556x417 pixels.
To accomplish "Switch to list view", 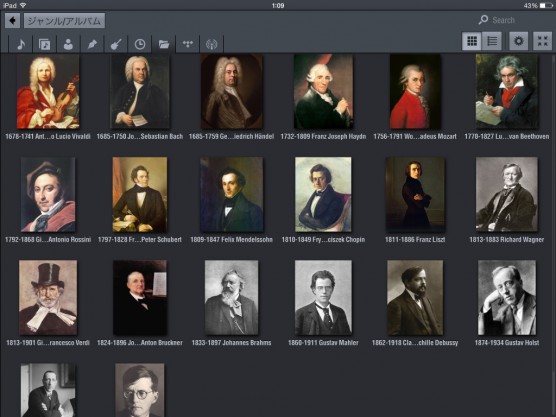I will click(492, 41).
